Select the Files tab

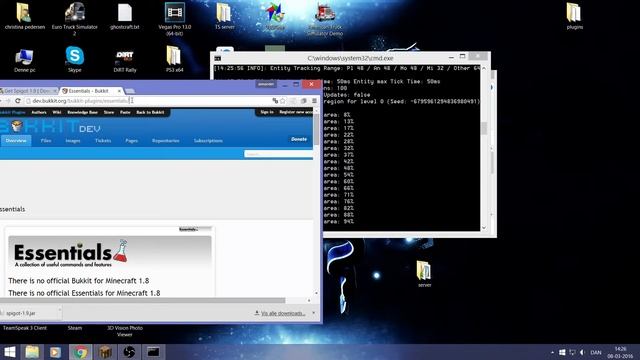46,140
